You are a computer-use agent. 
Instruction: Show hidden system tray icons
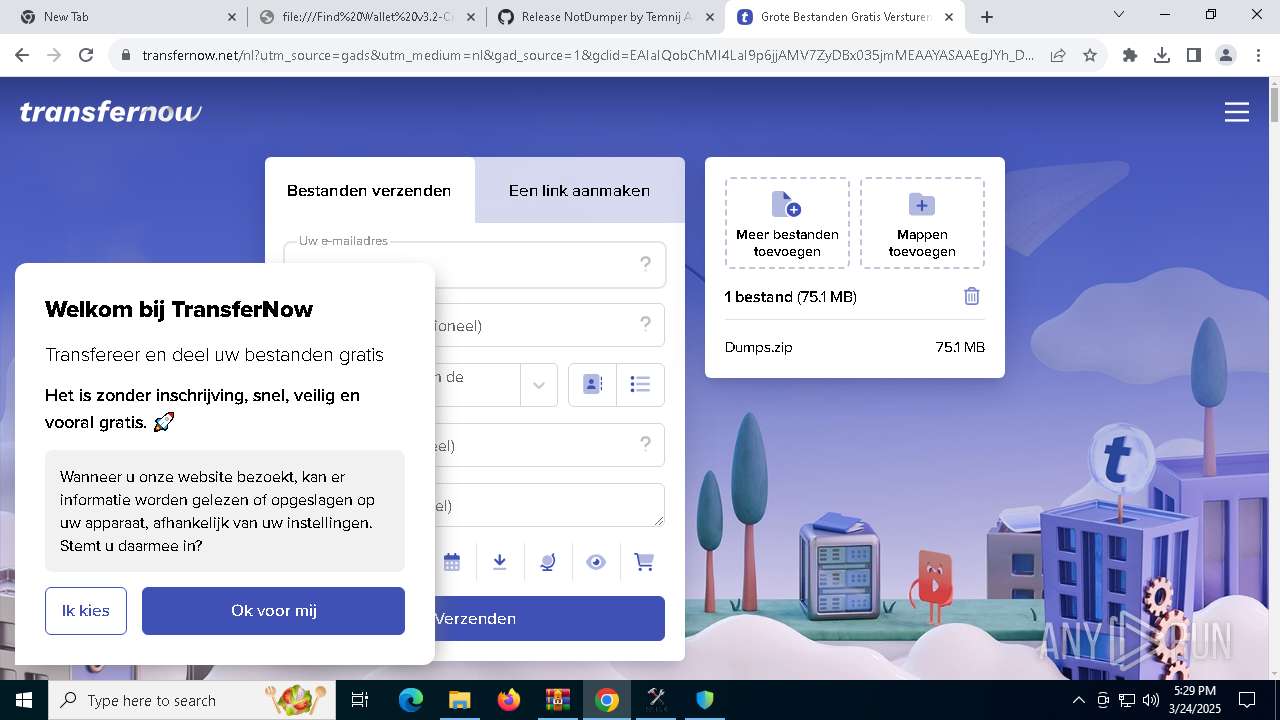1078,700
